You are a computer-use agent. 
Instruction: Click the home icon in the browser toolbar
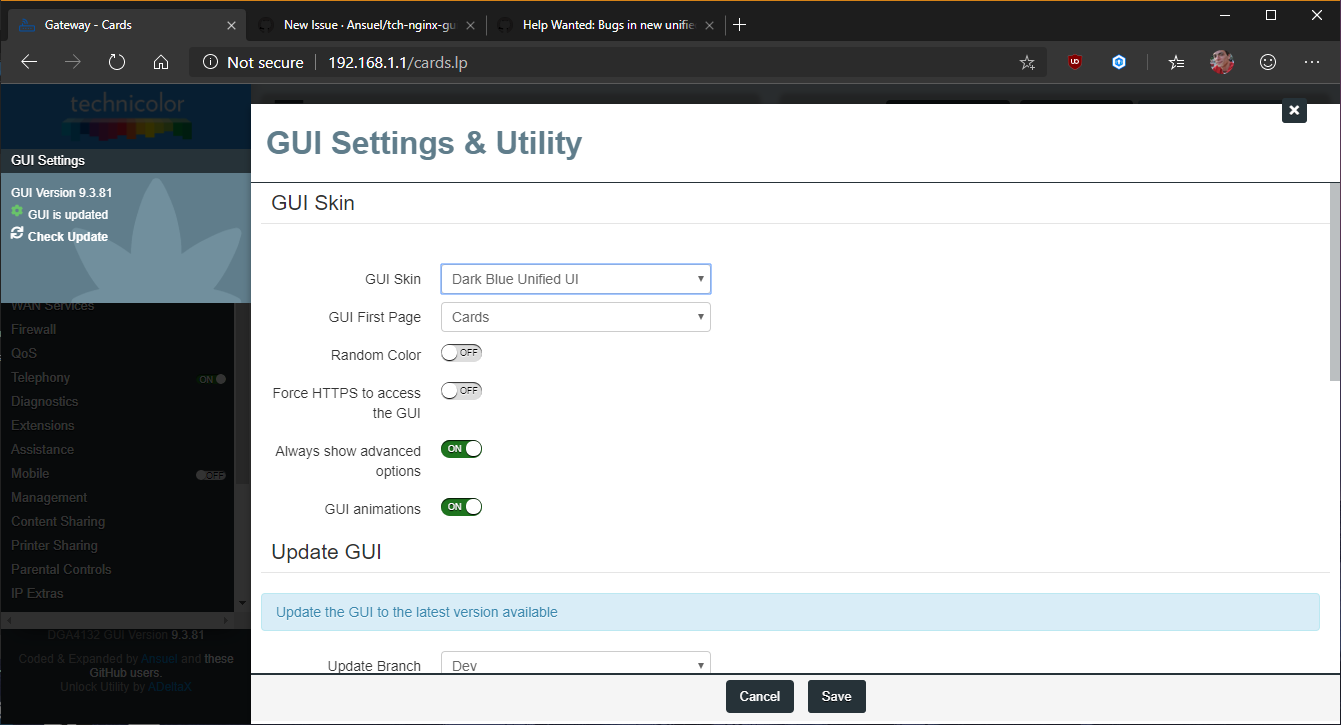pyautogui.click(x=160, y=61)
